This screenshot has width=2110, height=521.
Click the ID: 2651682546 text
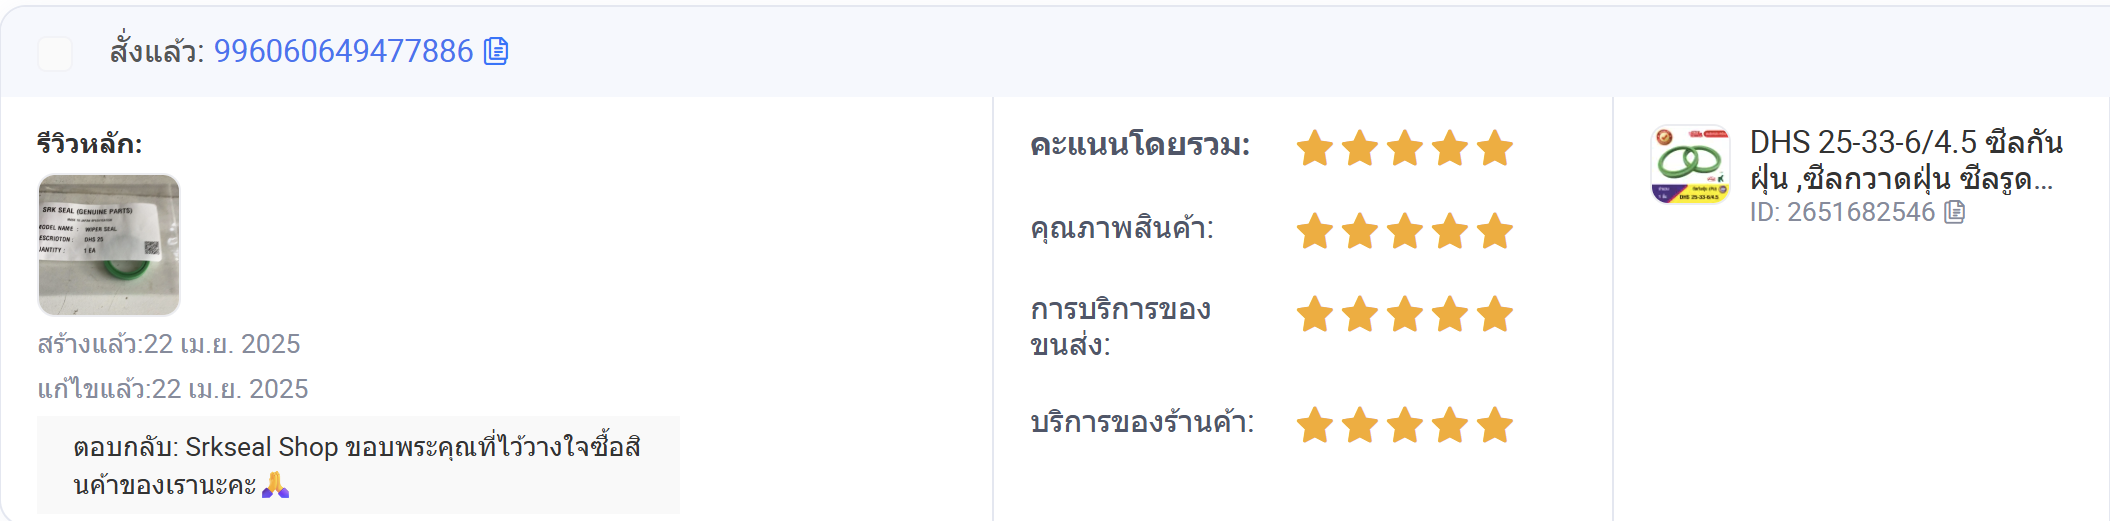(1843, 212)
